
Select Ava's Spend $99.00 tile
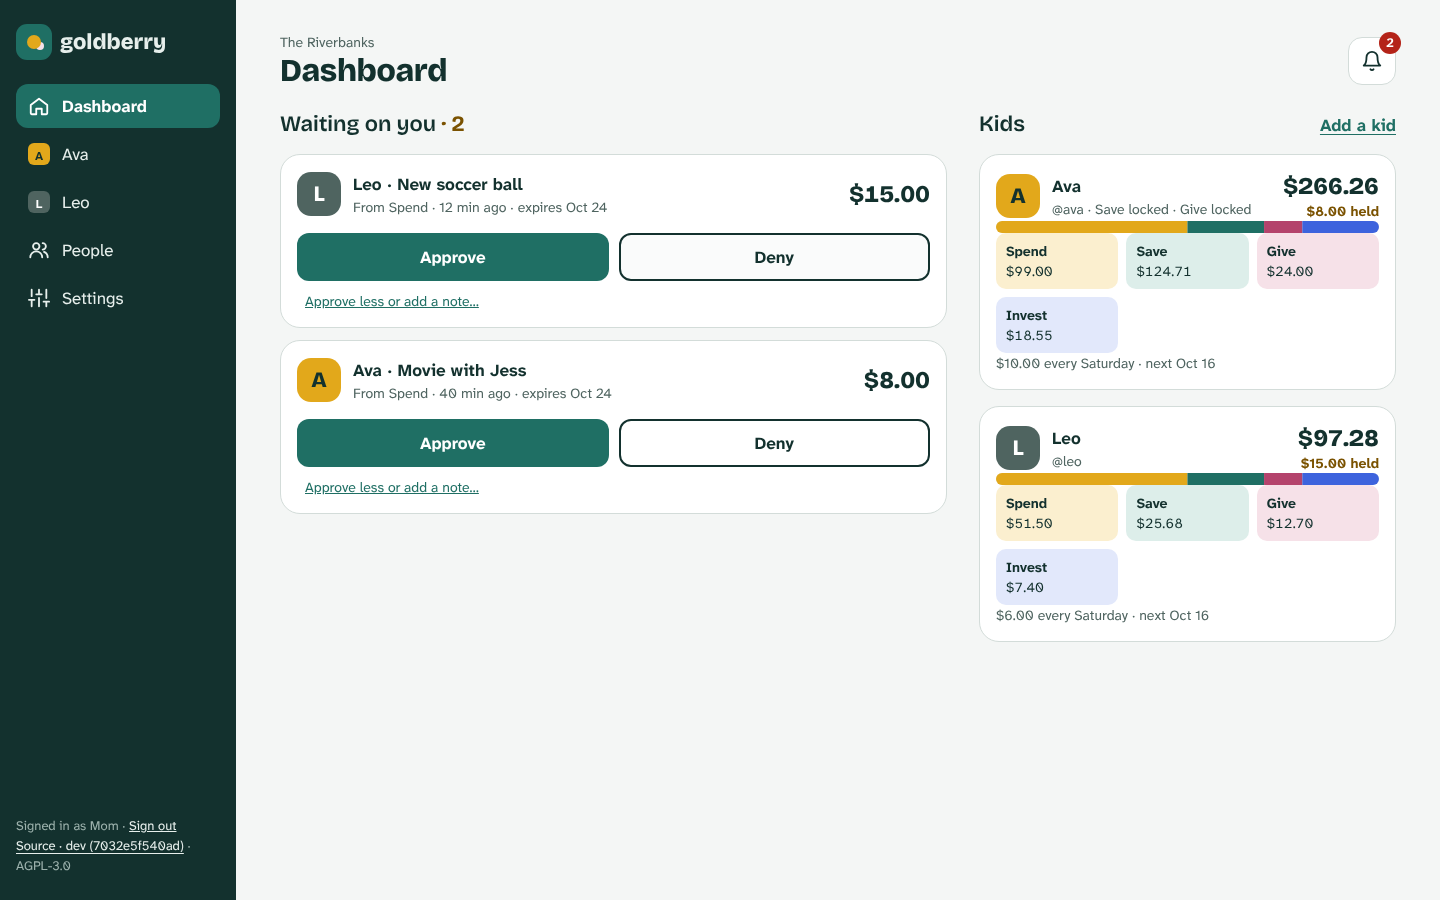[x=1057, y=261]
